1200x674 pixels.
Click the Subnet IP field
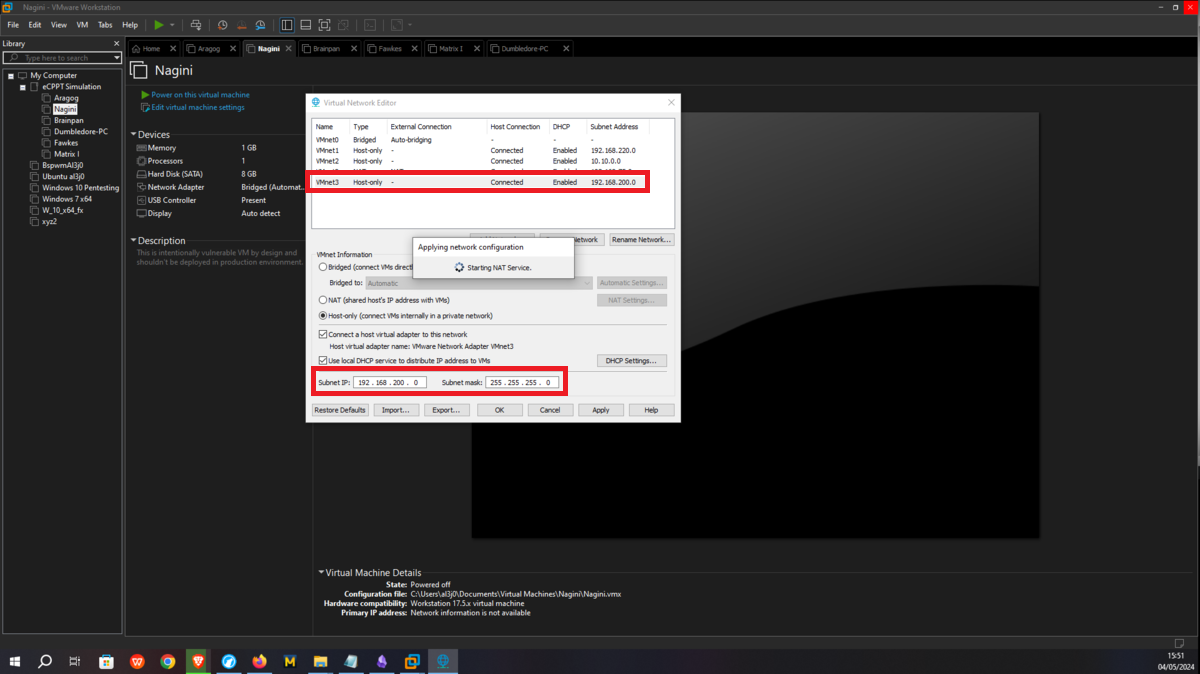pos(391,382)
